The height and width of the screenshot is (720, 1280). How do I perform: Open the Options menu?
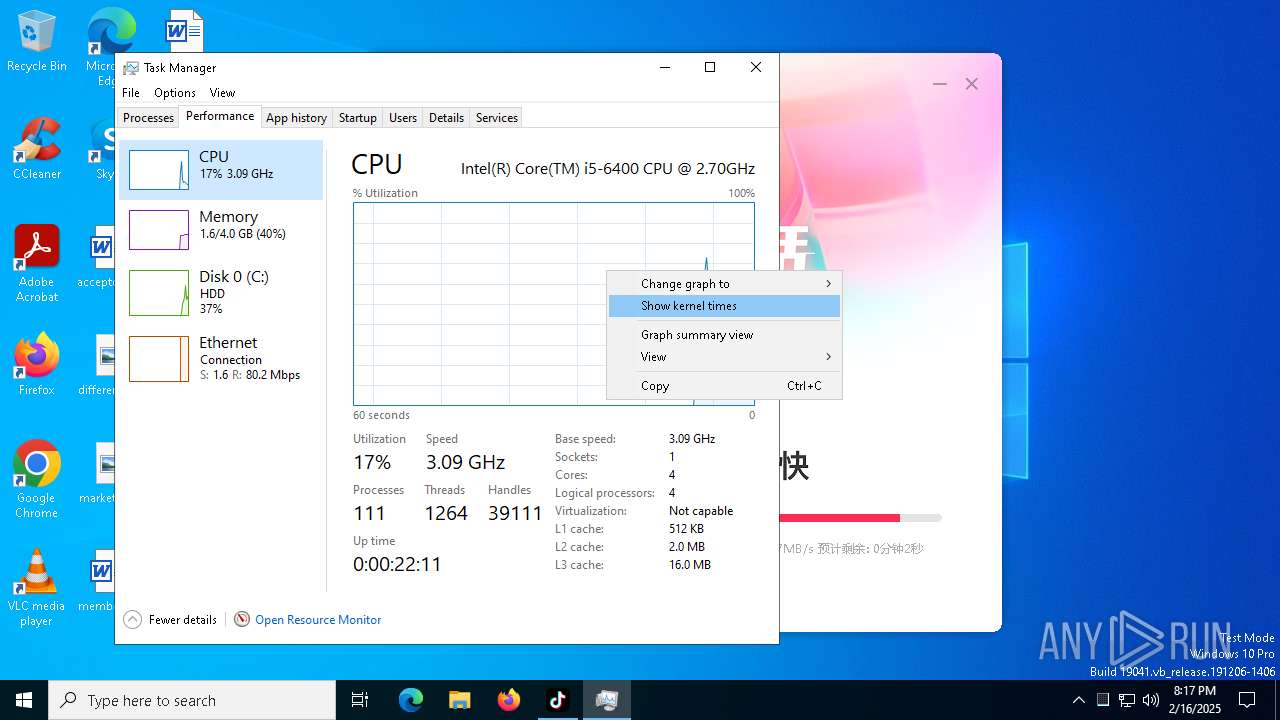click(x=175, y=93)
